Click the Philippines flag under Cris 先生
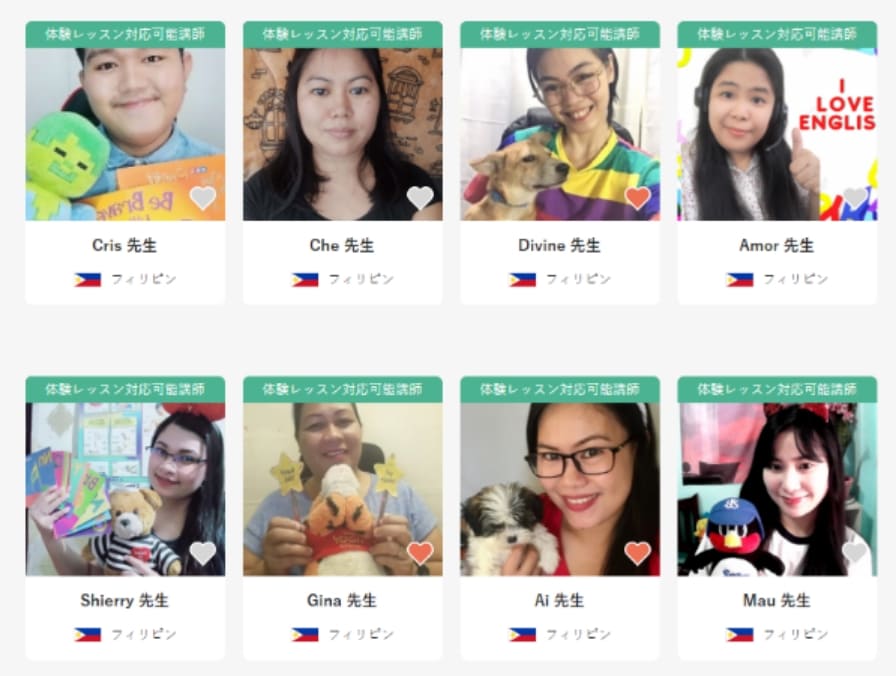The image size is (896, 676). (87, 279)
